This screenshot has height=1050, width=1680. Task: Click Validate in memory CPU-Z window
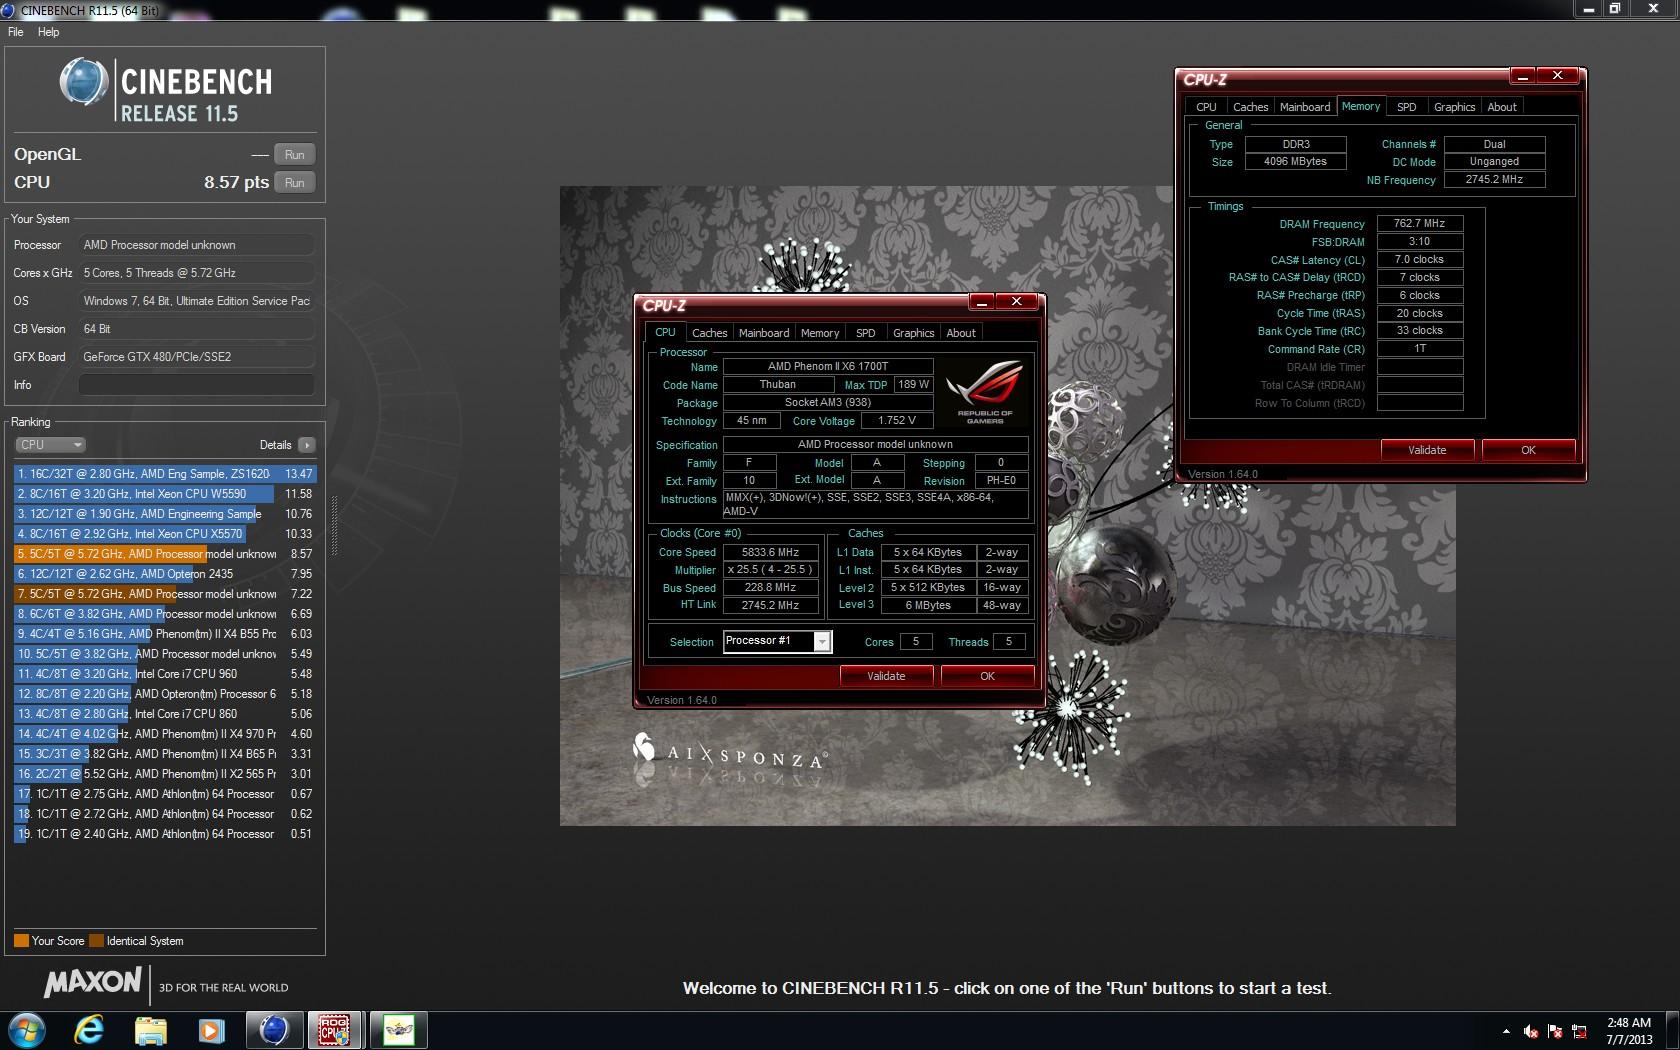click(1427, 450)
